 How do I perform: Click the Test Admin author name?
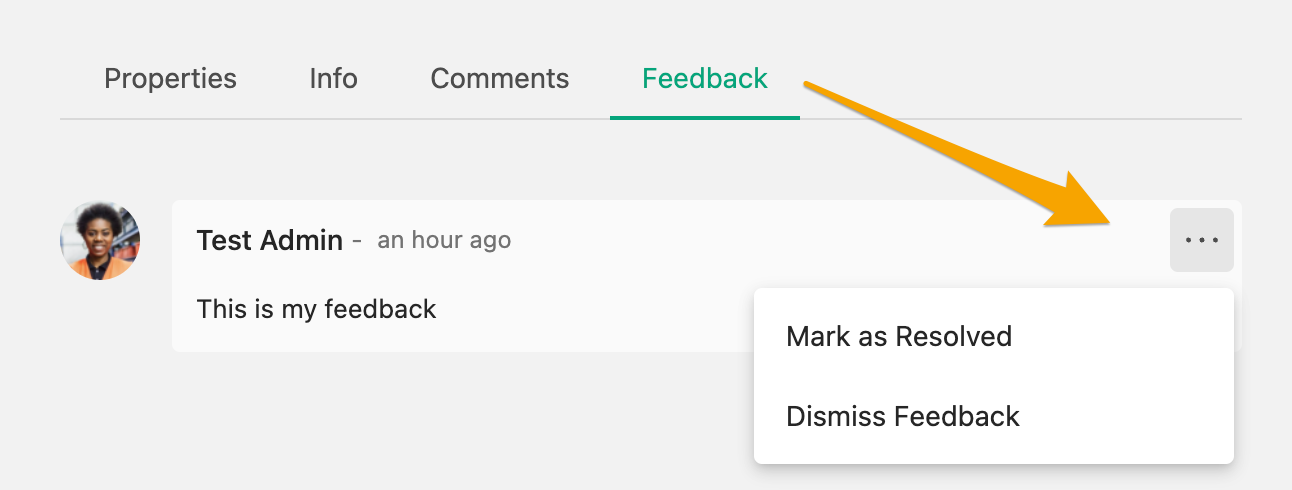[x=270, y=240]
